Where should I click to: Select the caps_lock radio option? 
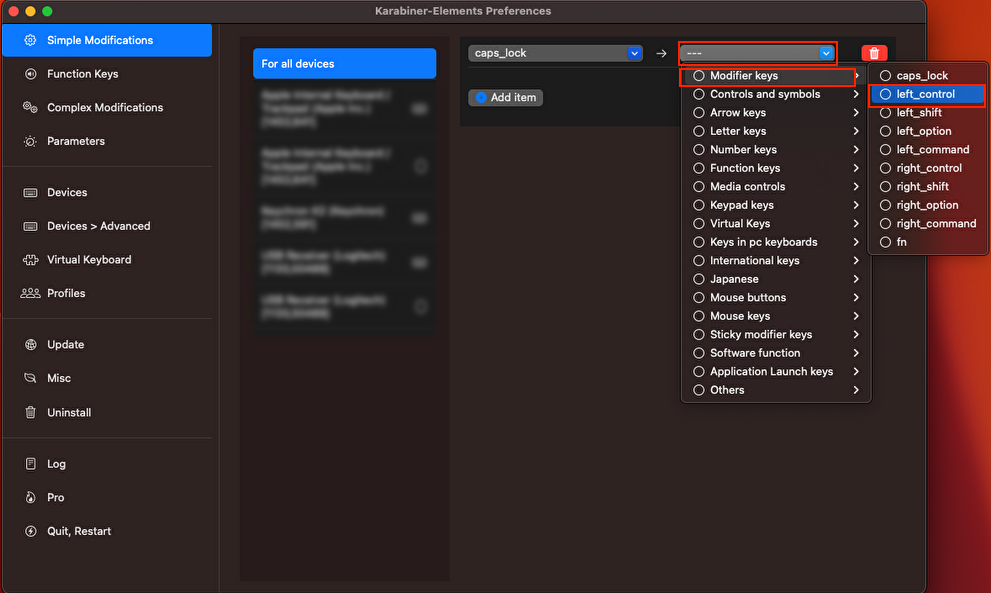click(x=885, y=76)
